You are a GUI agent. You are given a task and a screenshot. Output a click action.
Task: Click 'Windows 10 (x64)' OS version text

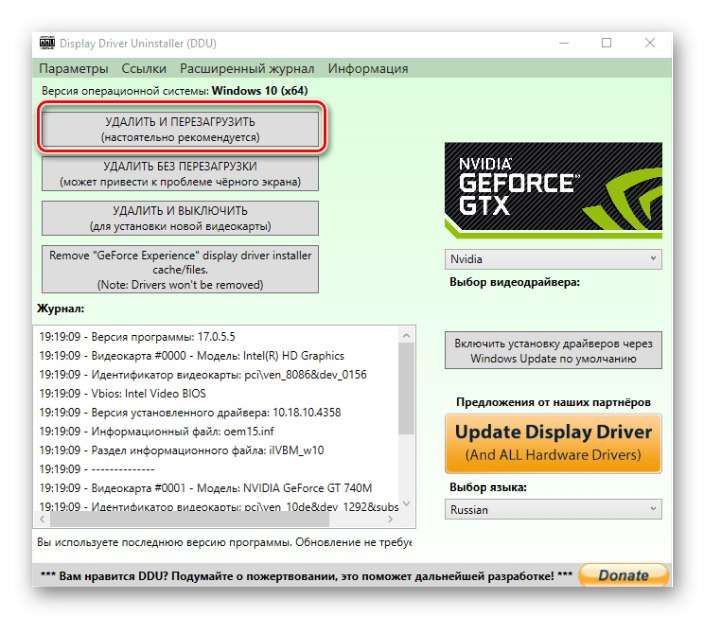point(260,91)
